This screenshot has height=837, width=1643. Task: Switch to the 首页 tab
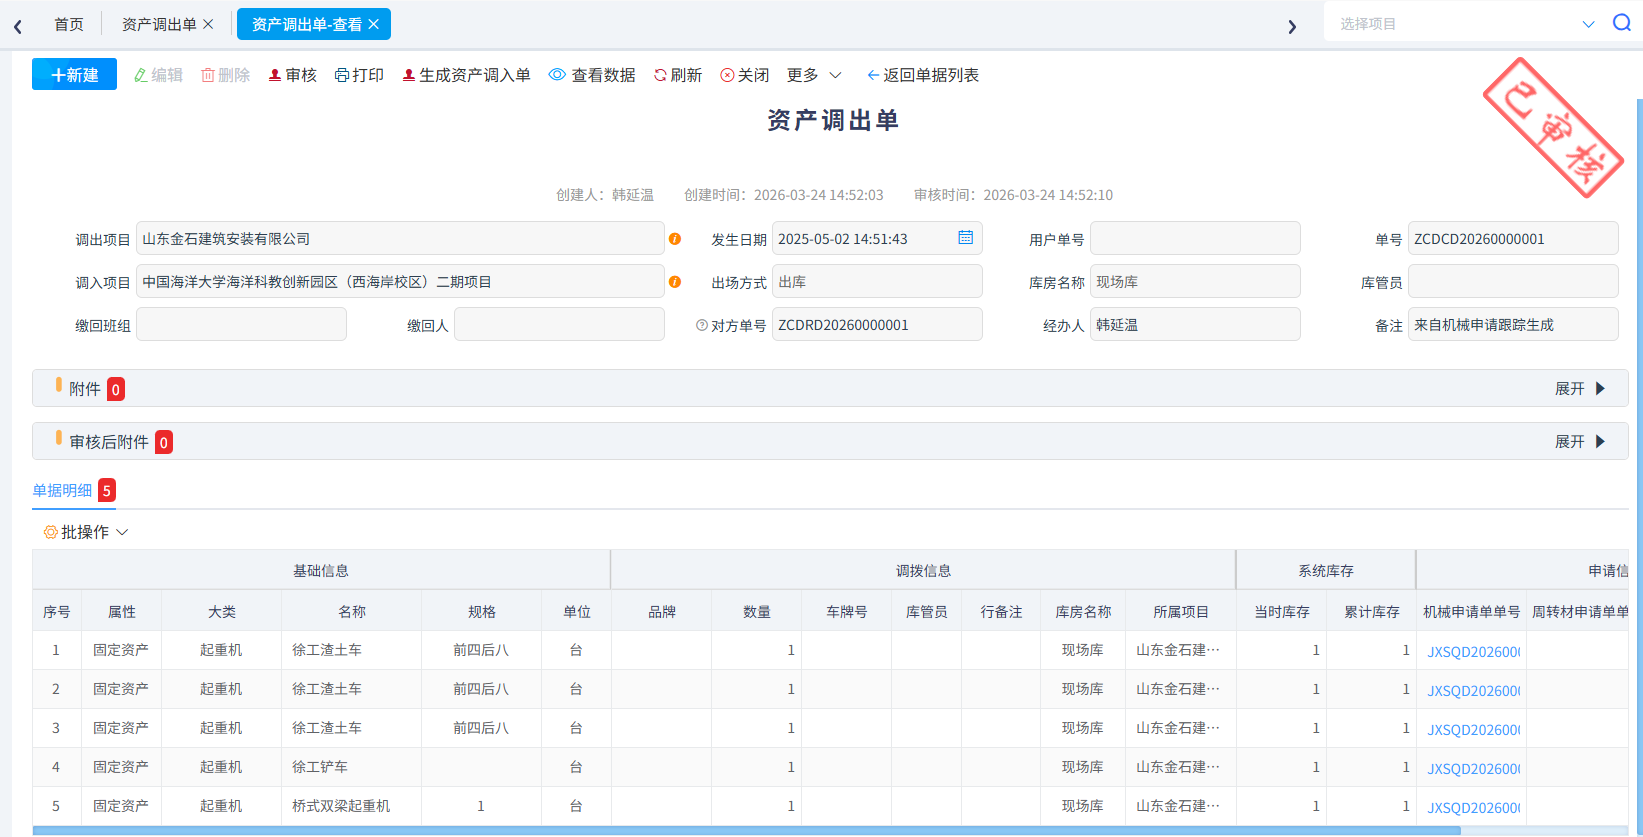click(x=69, y=24)
